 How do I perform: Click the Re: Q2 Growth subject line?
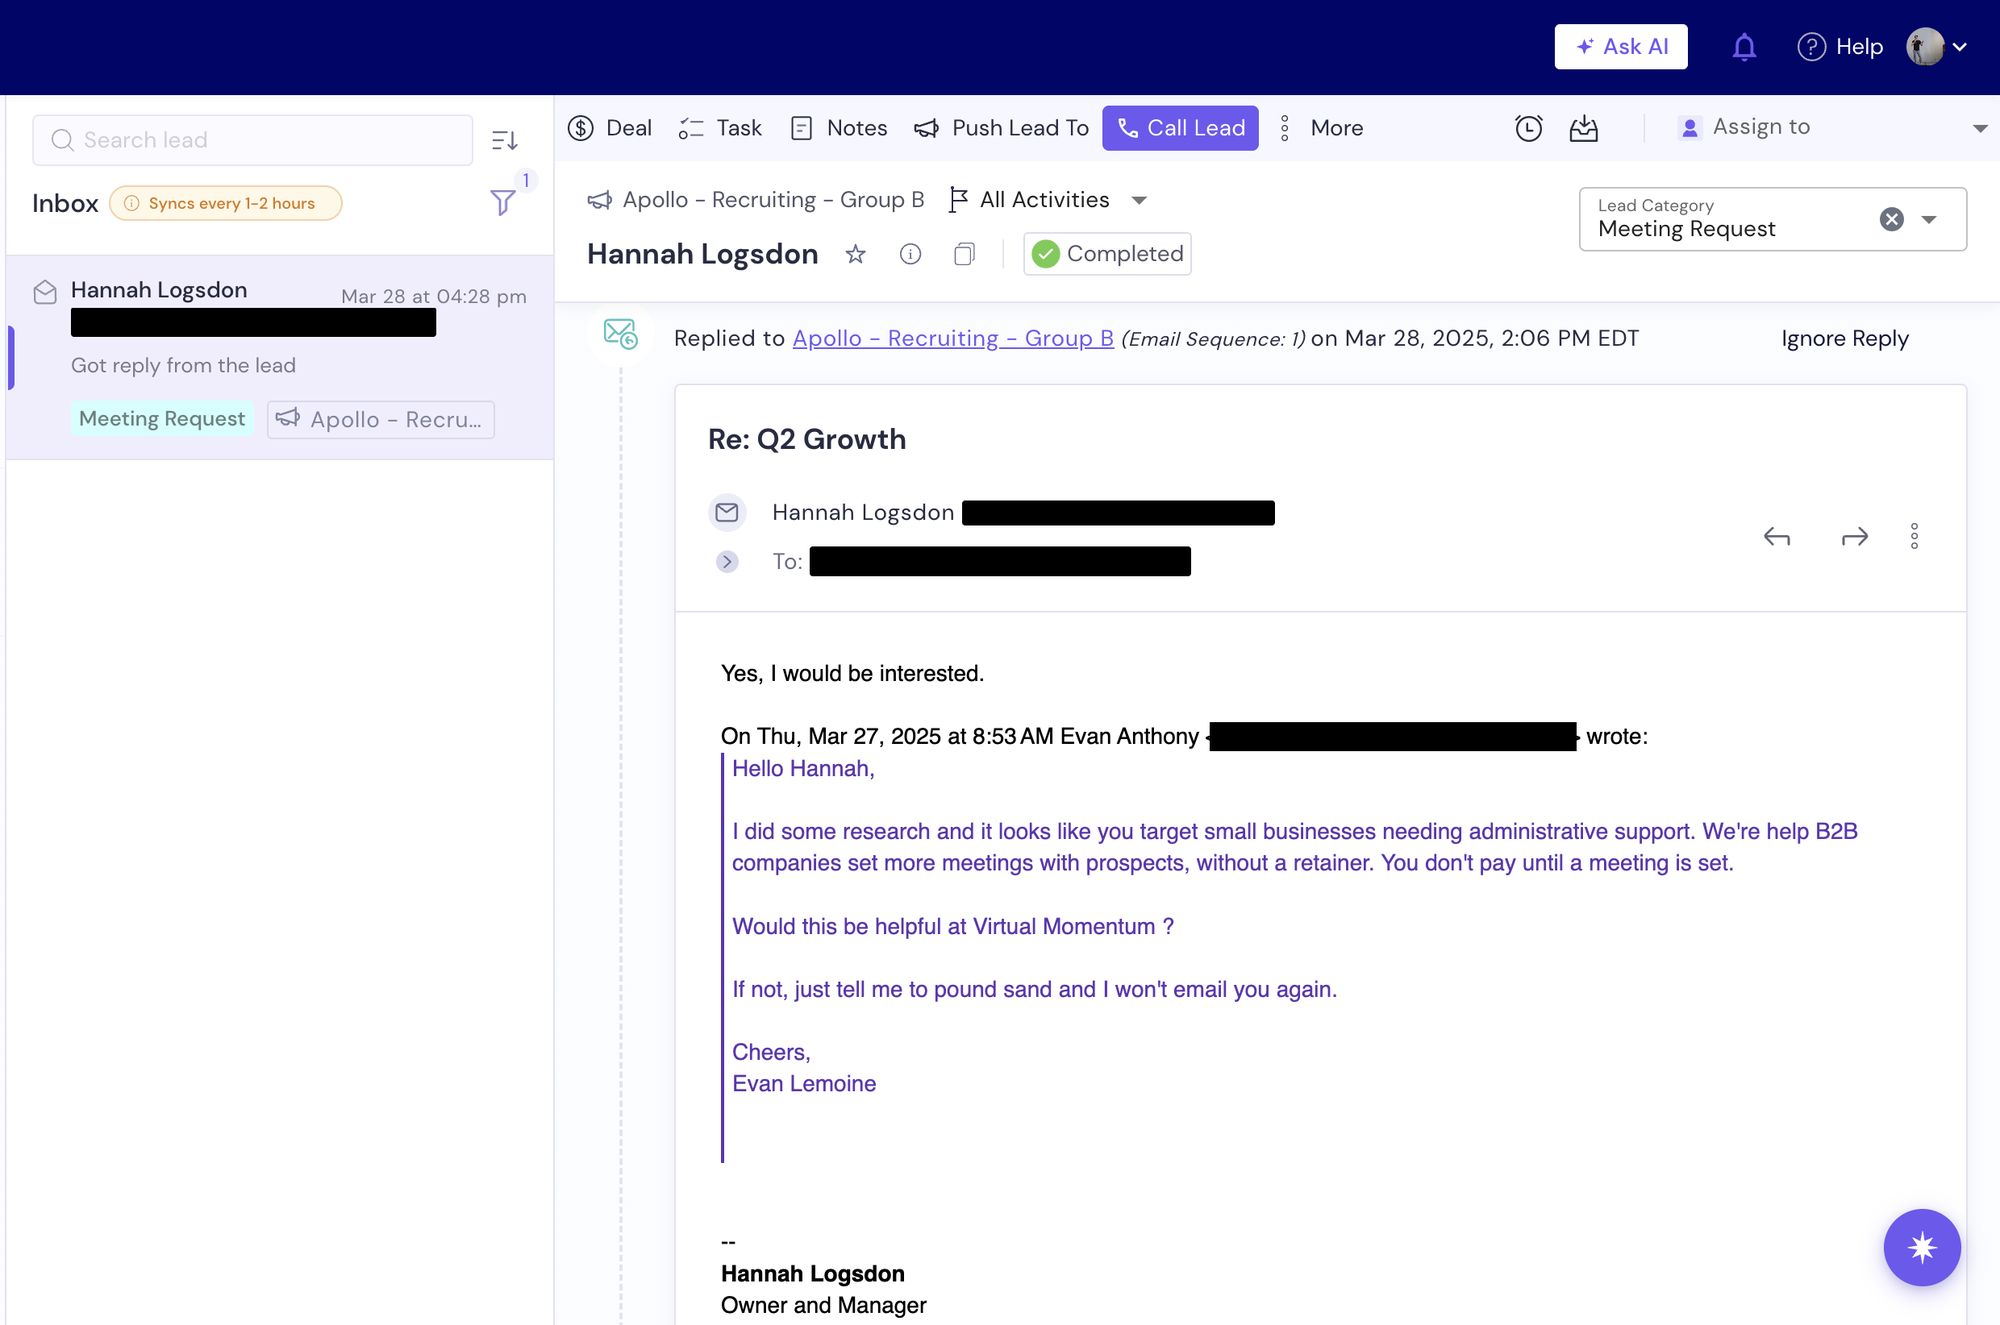pyautogui.click(x=807, y=440)
